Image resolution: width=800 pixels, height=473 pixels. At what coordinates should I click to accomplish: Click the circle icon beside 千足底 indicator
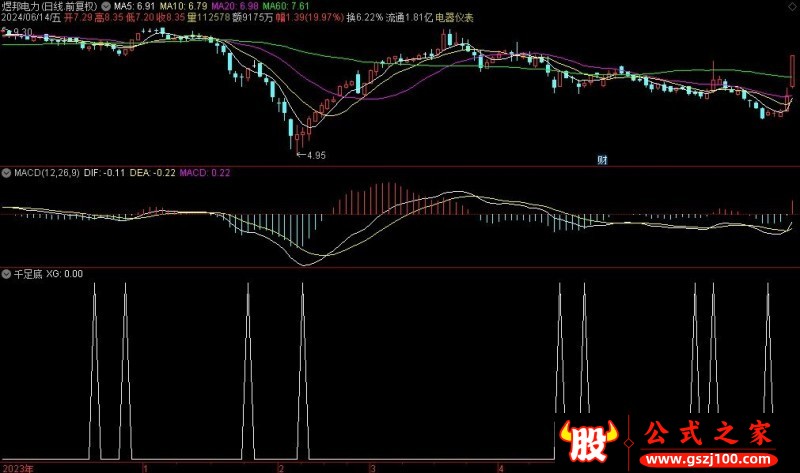[7, 273]
